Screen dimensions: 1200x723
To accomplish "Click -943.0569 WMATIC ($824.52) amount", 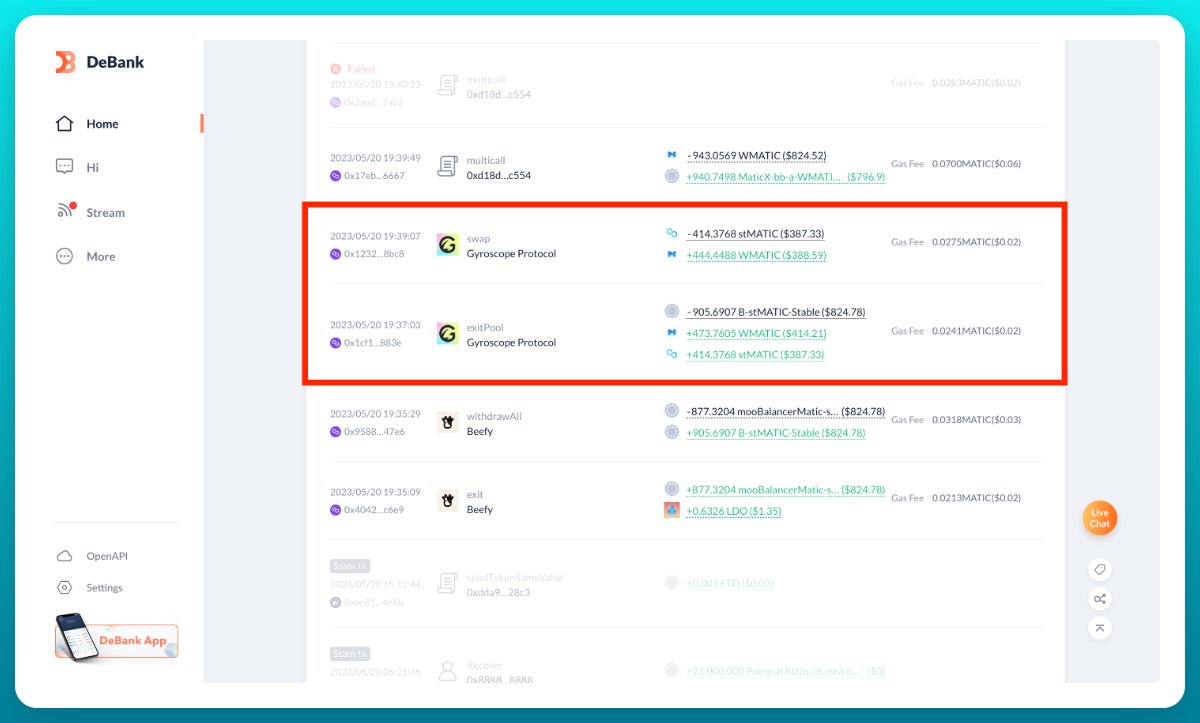I will click(x=756, y=156).
